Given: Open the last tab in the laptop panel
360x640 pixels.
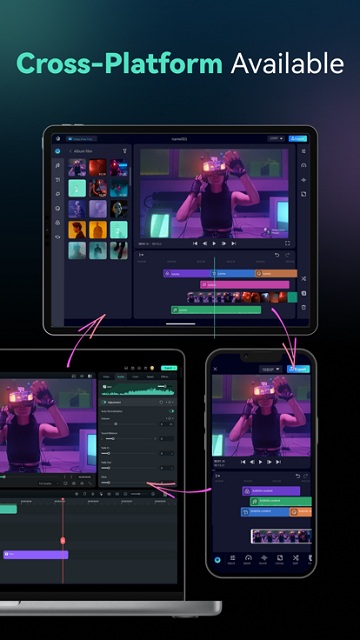Looking at the screenshot, I should tap(164, 376).
